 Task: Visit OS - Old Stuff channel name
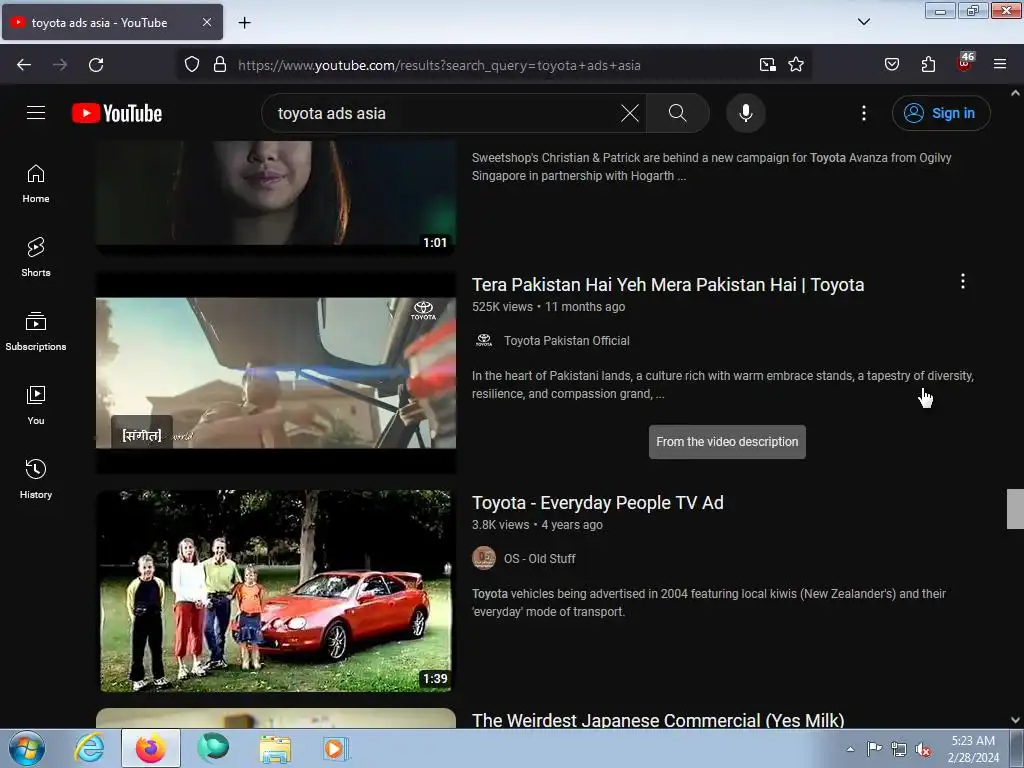tap(539, 559)
